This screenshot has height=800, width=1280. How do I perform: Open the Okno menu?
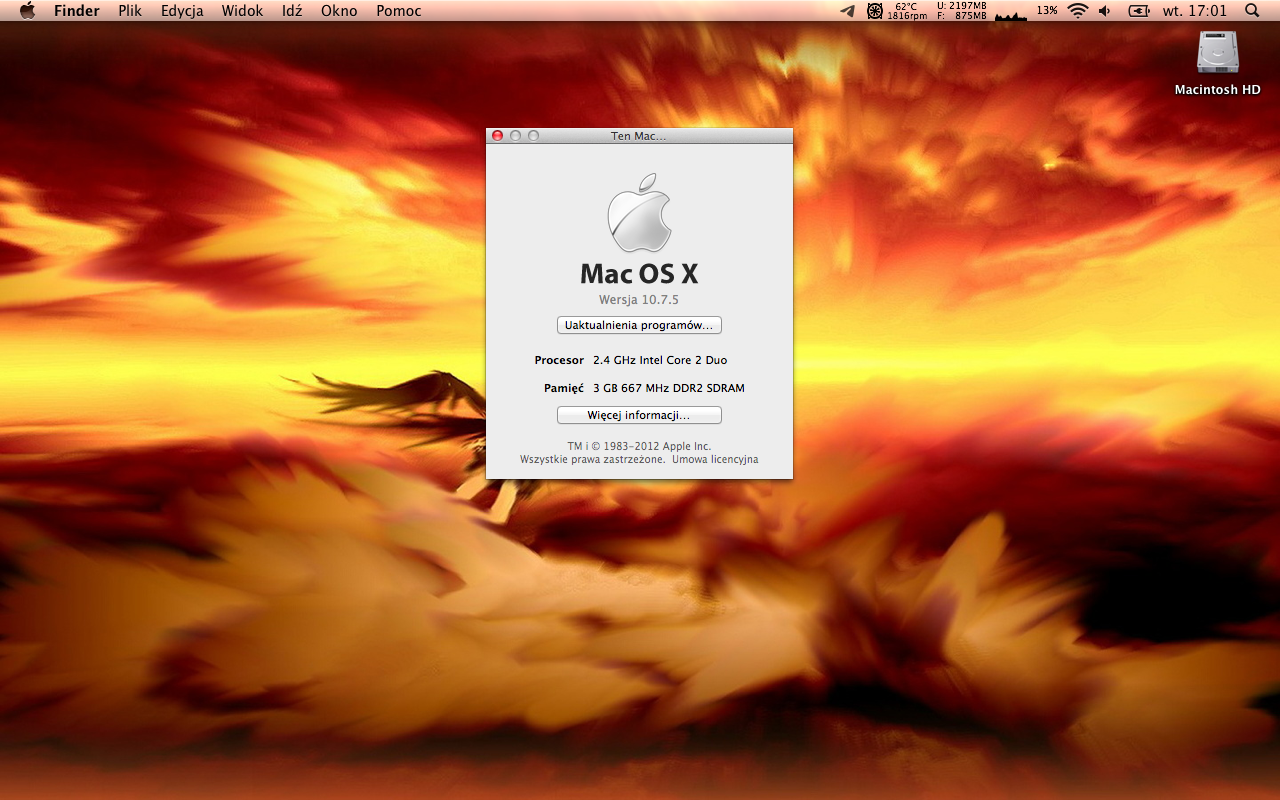[x=339, y=11]
